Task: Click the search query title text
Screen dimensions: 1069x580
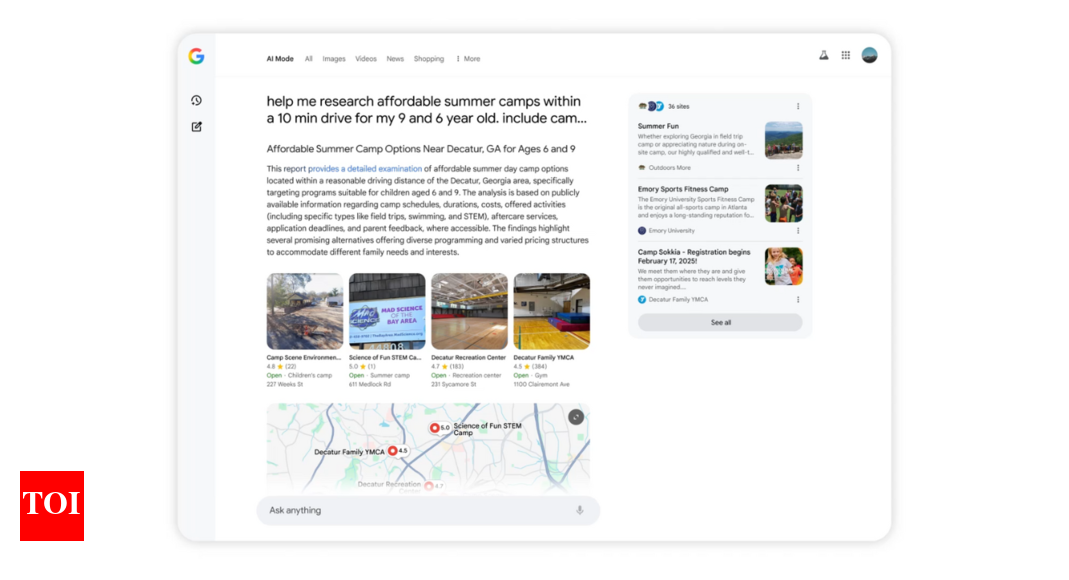Action: [426, 110]
